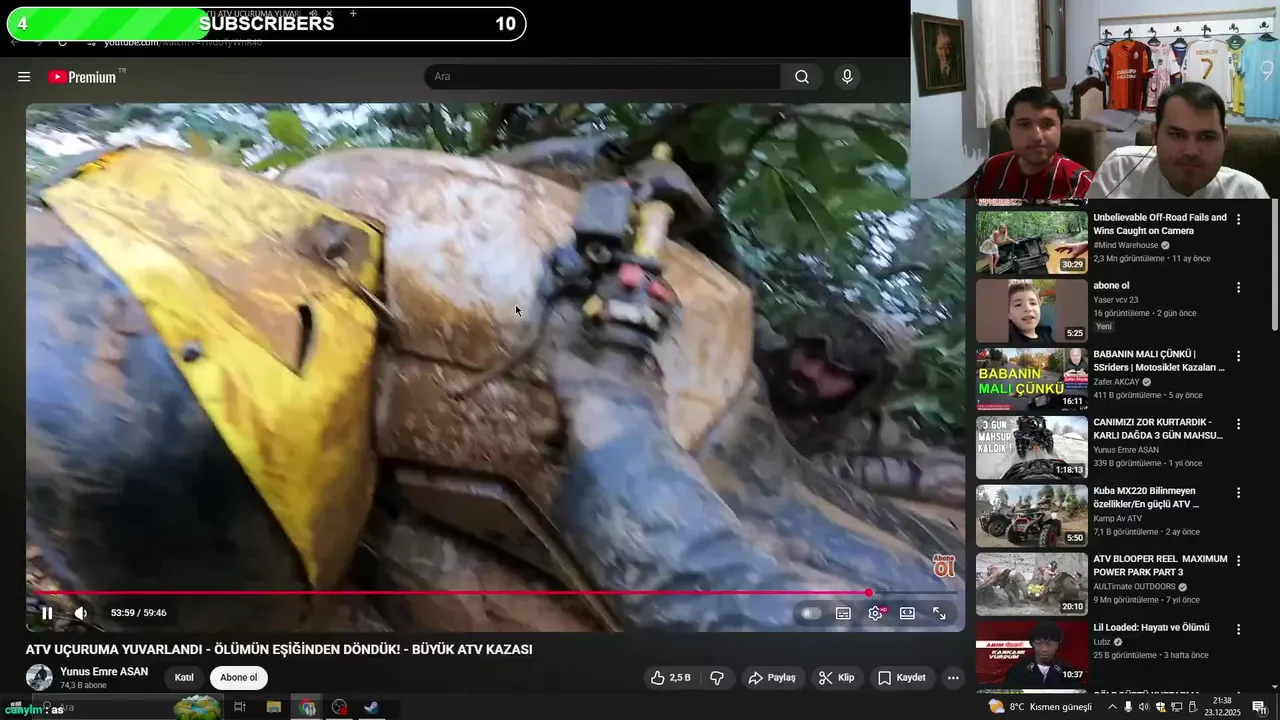The width and height of the screenshot is (1280, 720).
Task: Click the 'Kamp Av ATV' channel name
Action: 1117,518
